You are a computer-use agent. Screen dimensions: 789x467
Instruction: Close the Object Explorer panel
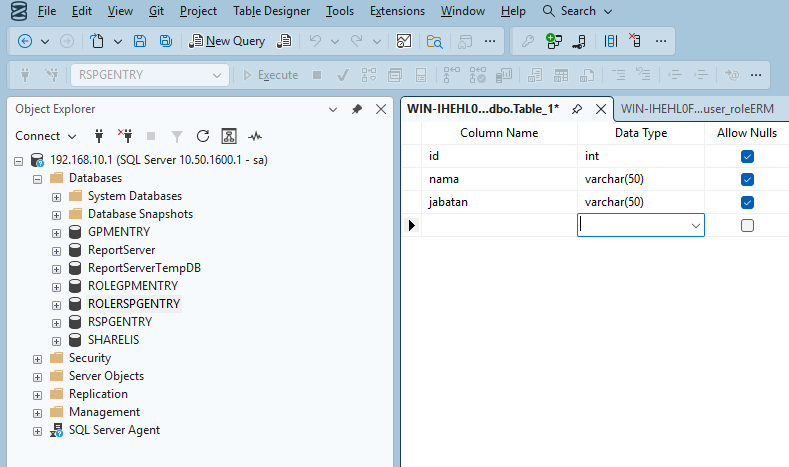381,109
